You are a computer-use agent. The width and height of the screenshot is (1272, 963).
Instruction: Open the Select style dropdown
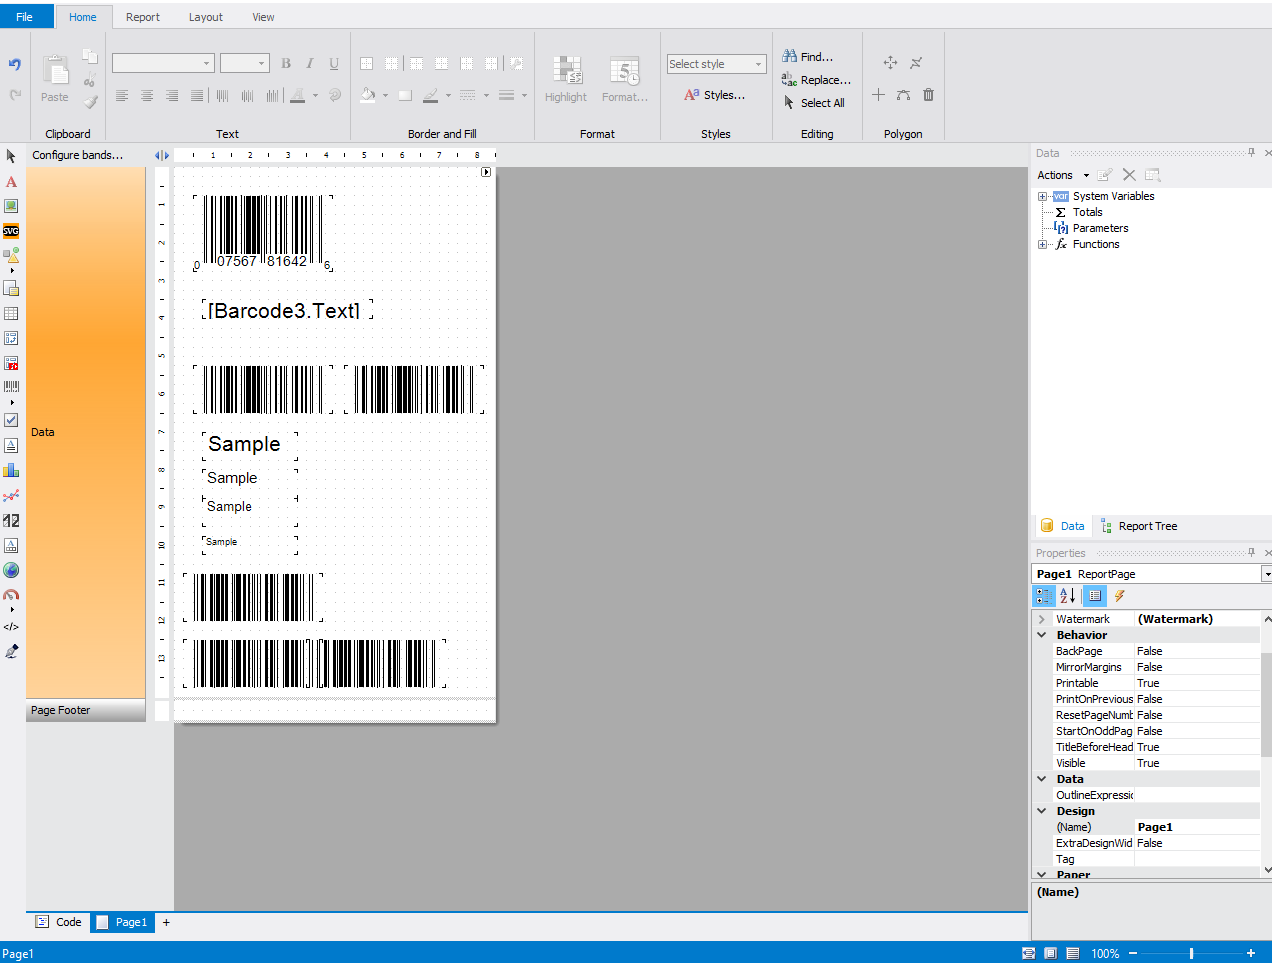716,64
